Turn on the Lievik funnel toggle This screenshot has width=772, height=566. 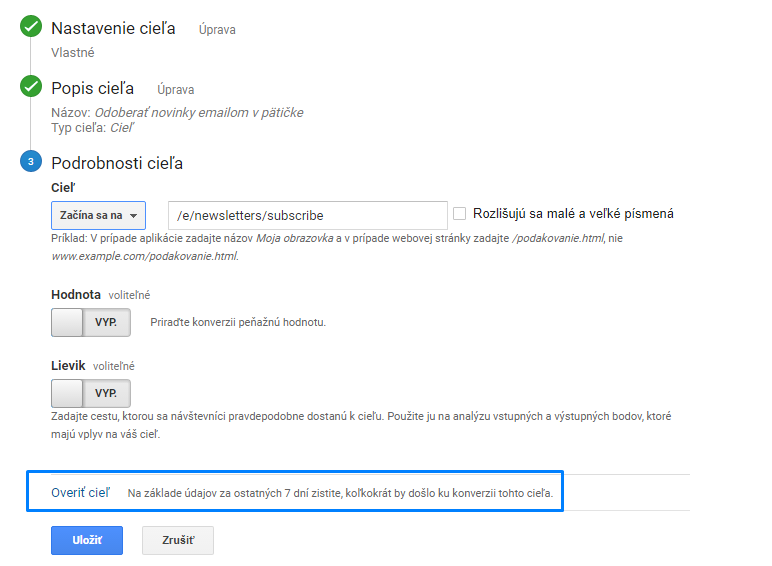[x=91, y=393]
